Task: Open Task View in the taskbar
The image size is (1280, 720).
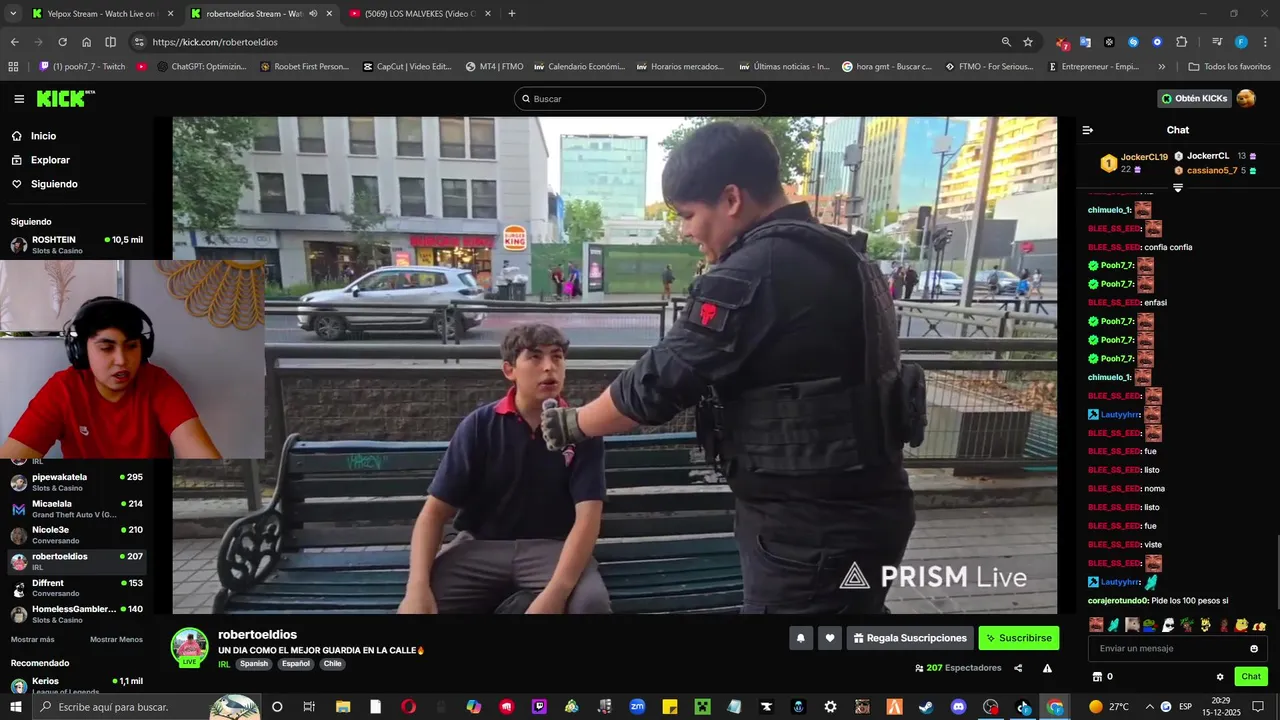Action: (309, 707)
